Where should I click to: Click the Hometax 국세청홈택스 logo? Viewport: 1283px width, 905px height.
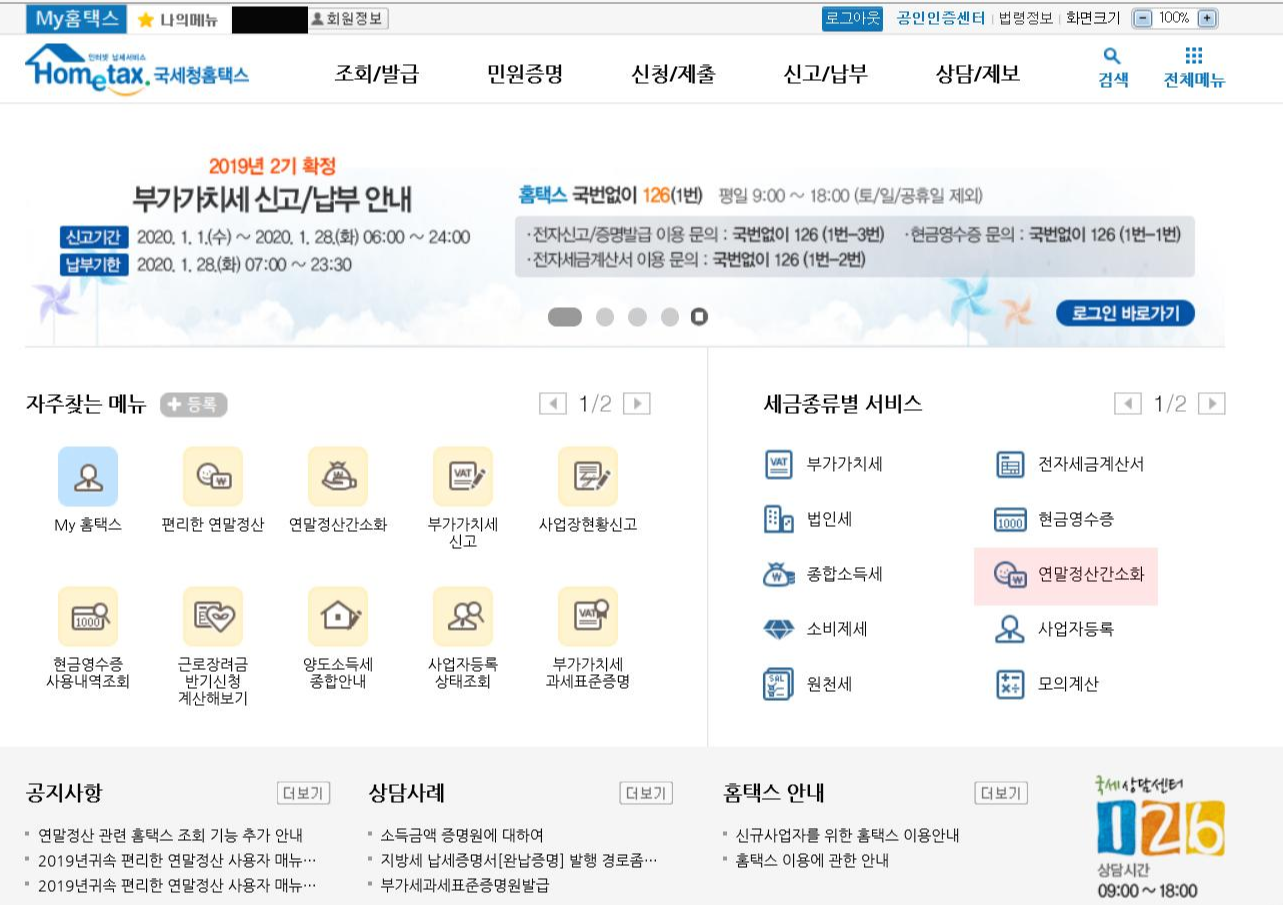pyautogui.click(x=137, y=70)
